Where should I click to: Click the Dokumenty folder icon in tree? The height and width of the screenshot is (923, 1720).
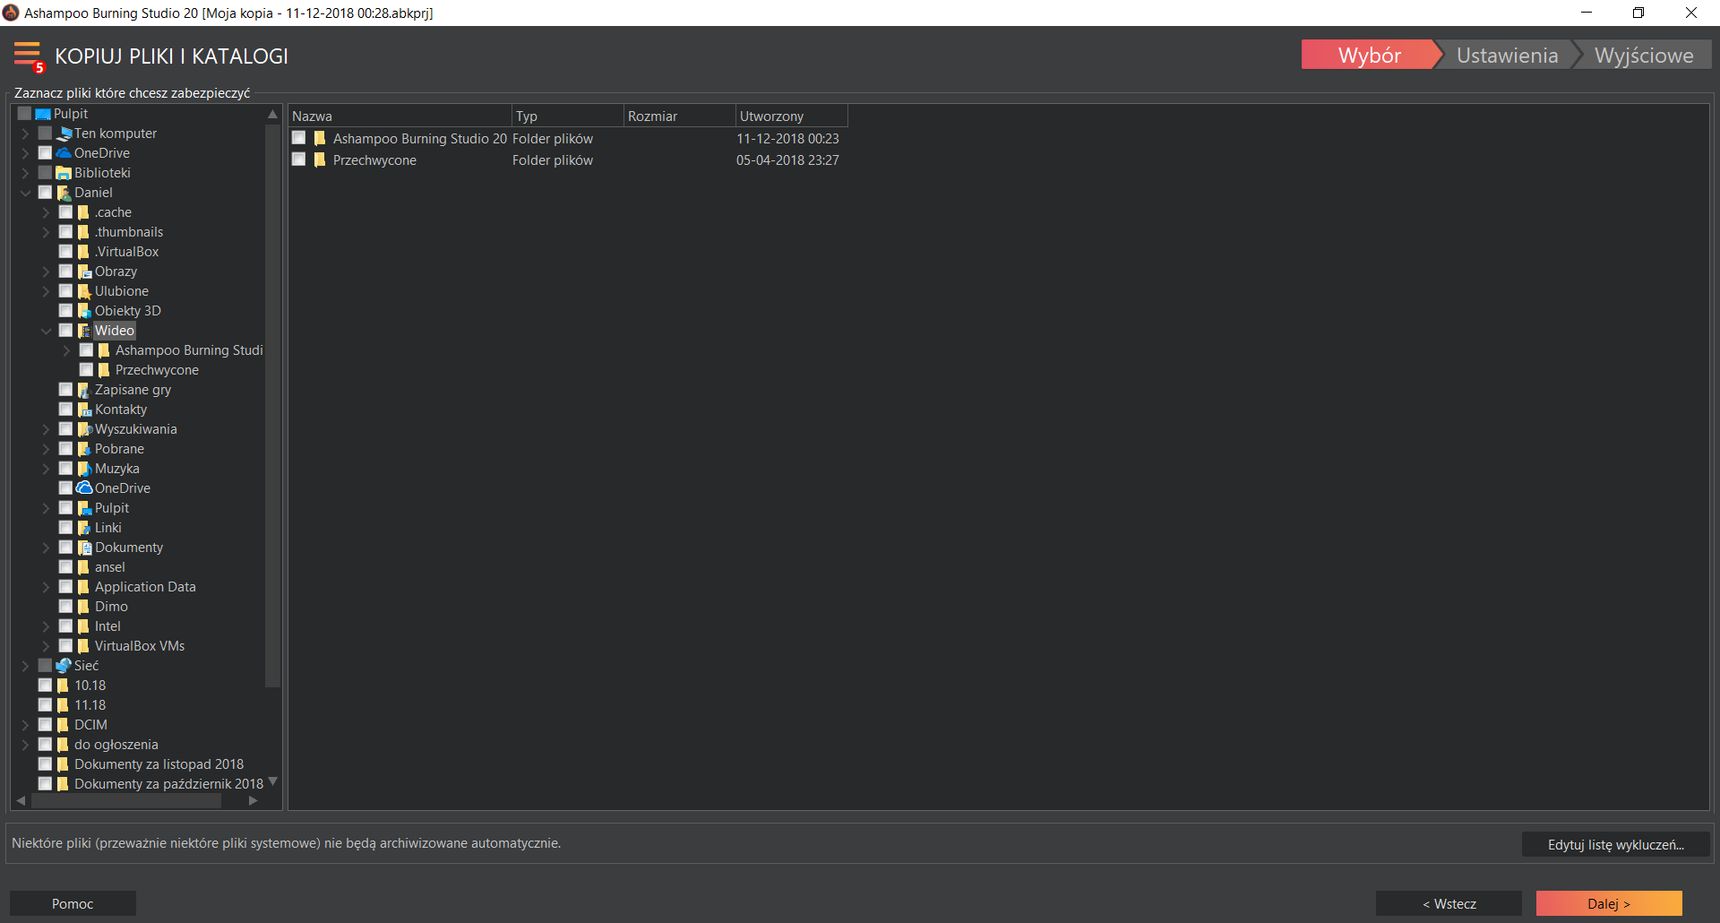click(x=85, y=548)
